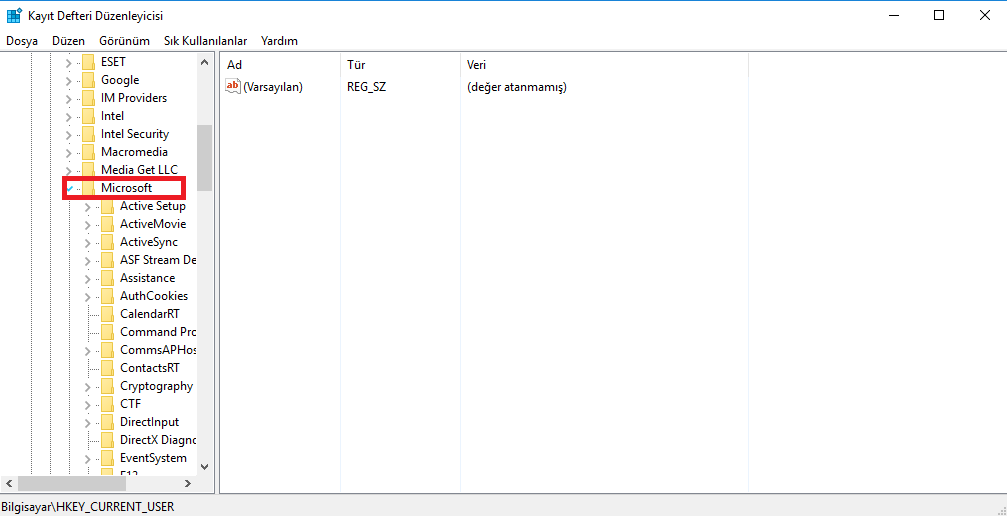Click the Registry Editor icon in title bar
Screen dimensions: 1007x516
(x=14, y=15)
